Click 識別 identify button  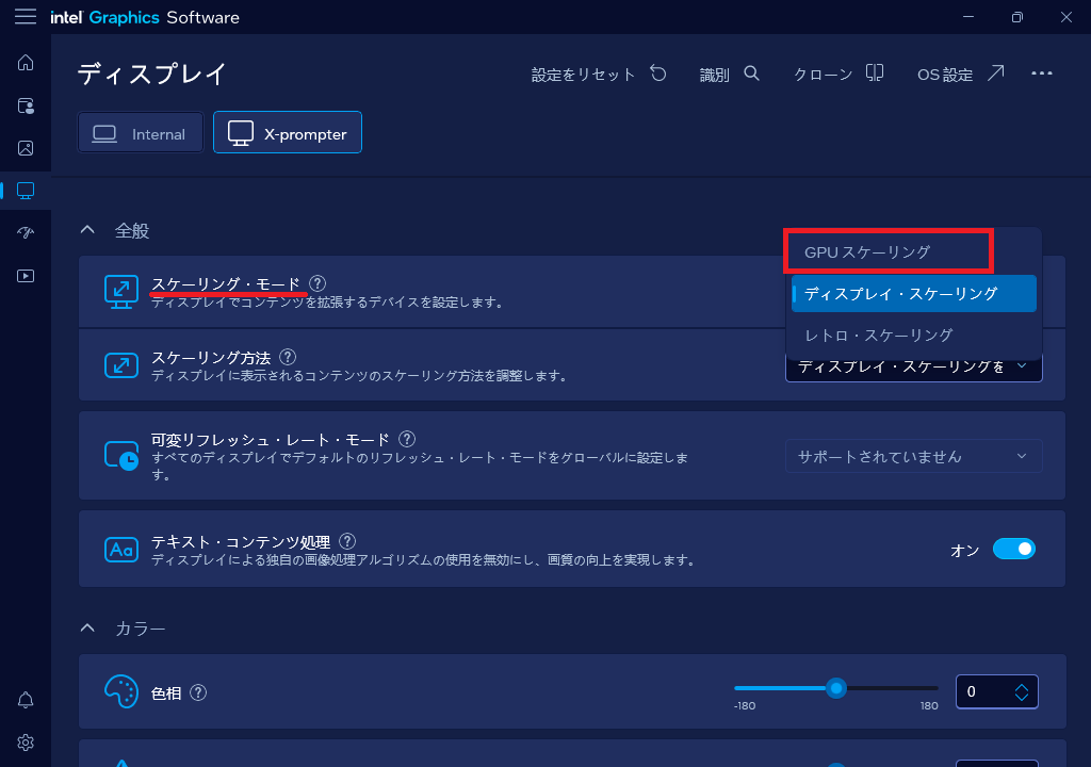tap(728, 74)
